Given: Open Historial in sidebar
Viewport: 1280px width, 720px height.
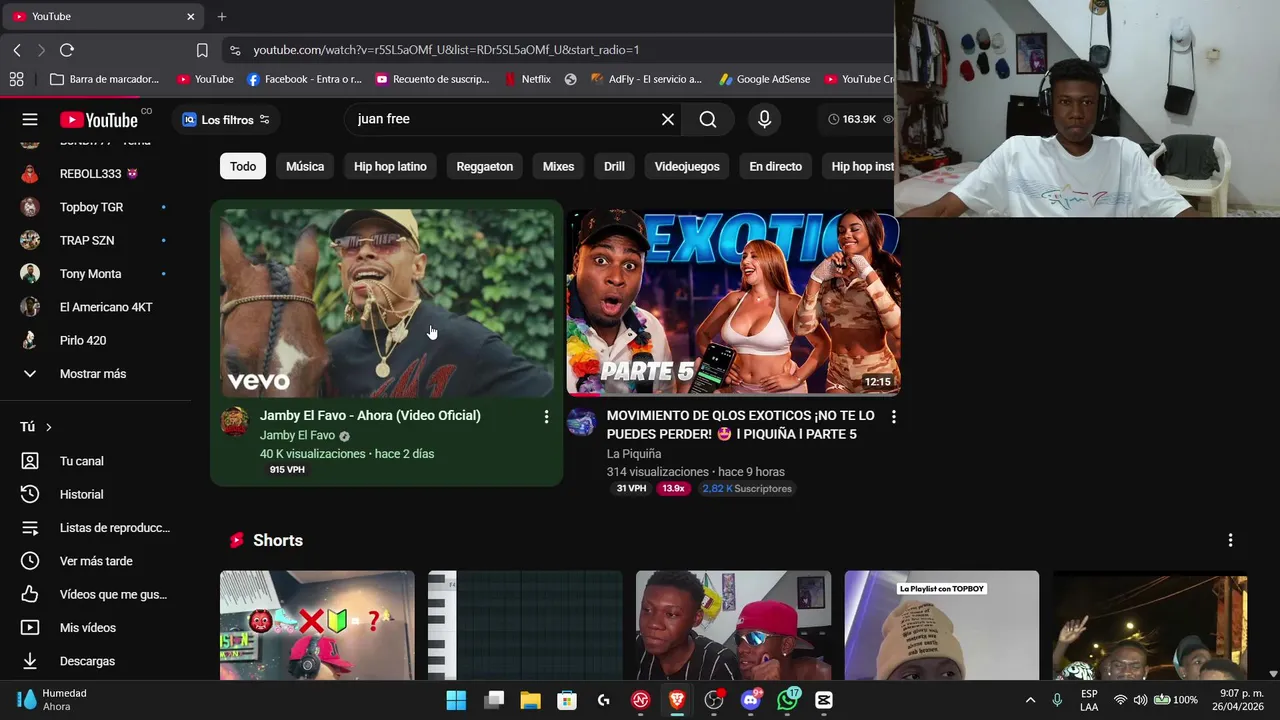Looking at the screenshot, I should pos(95,494).
